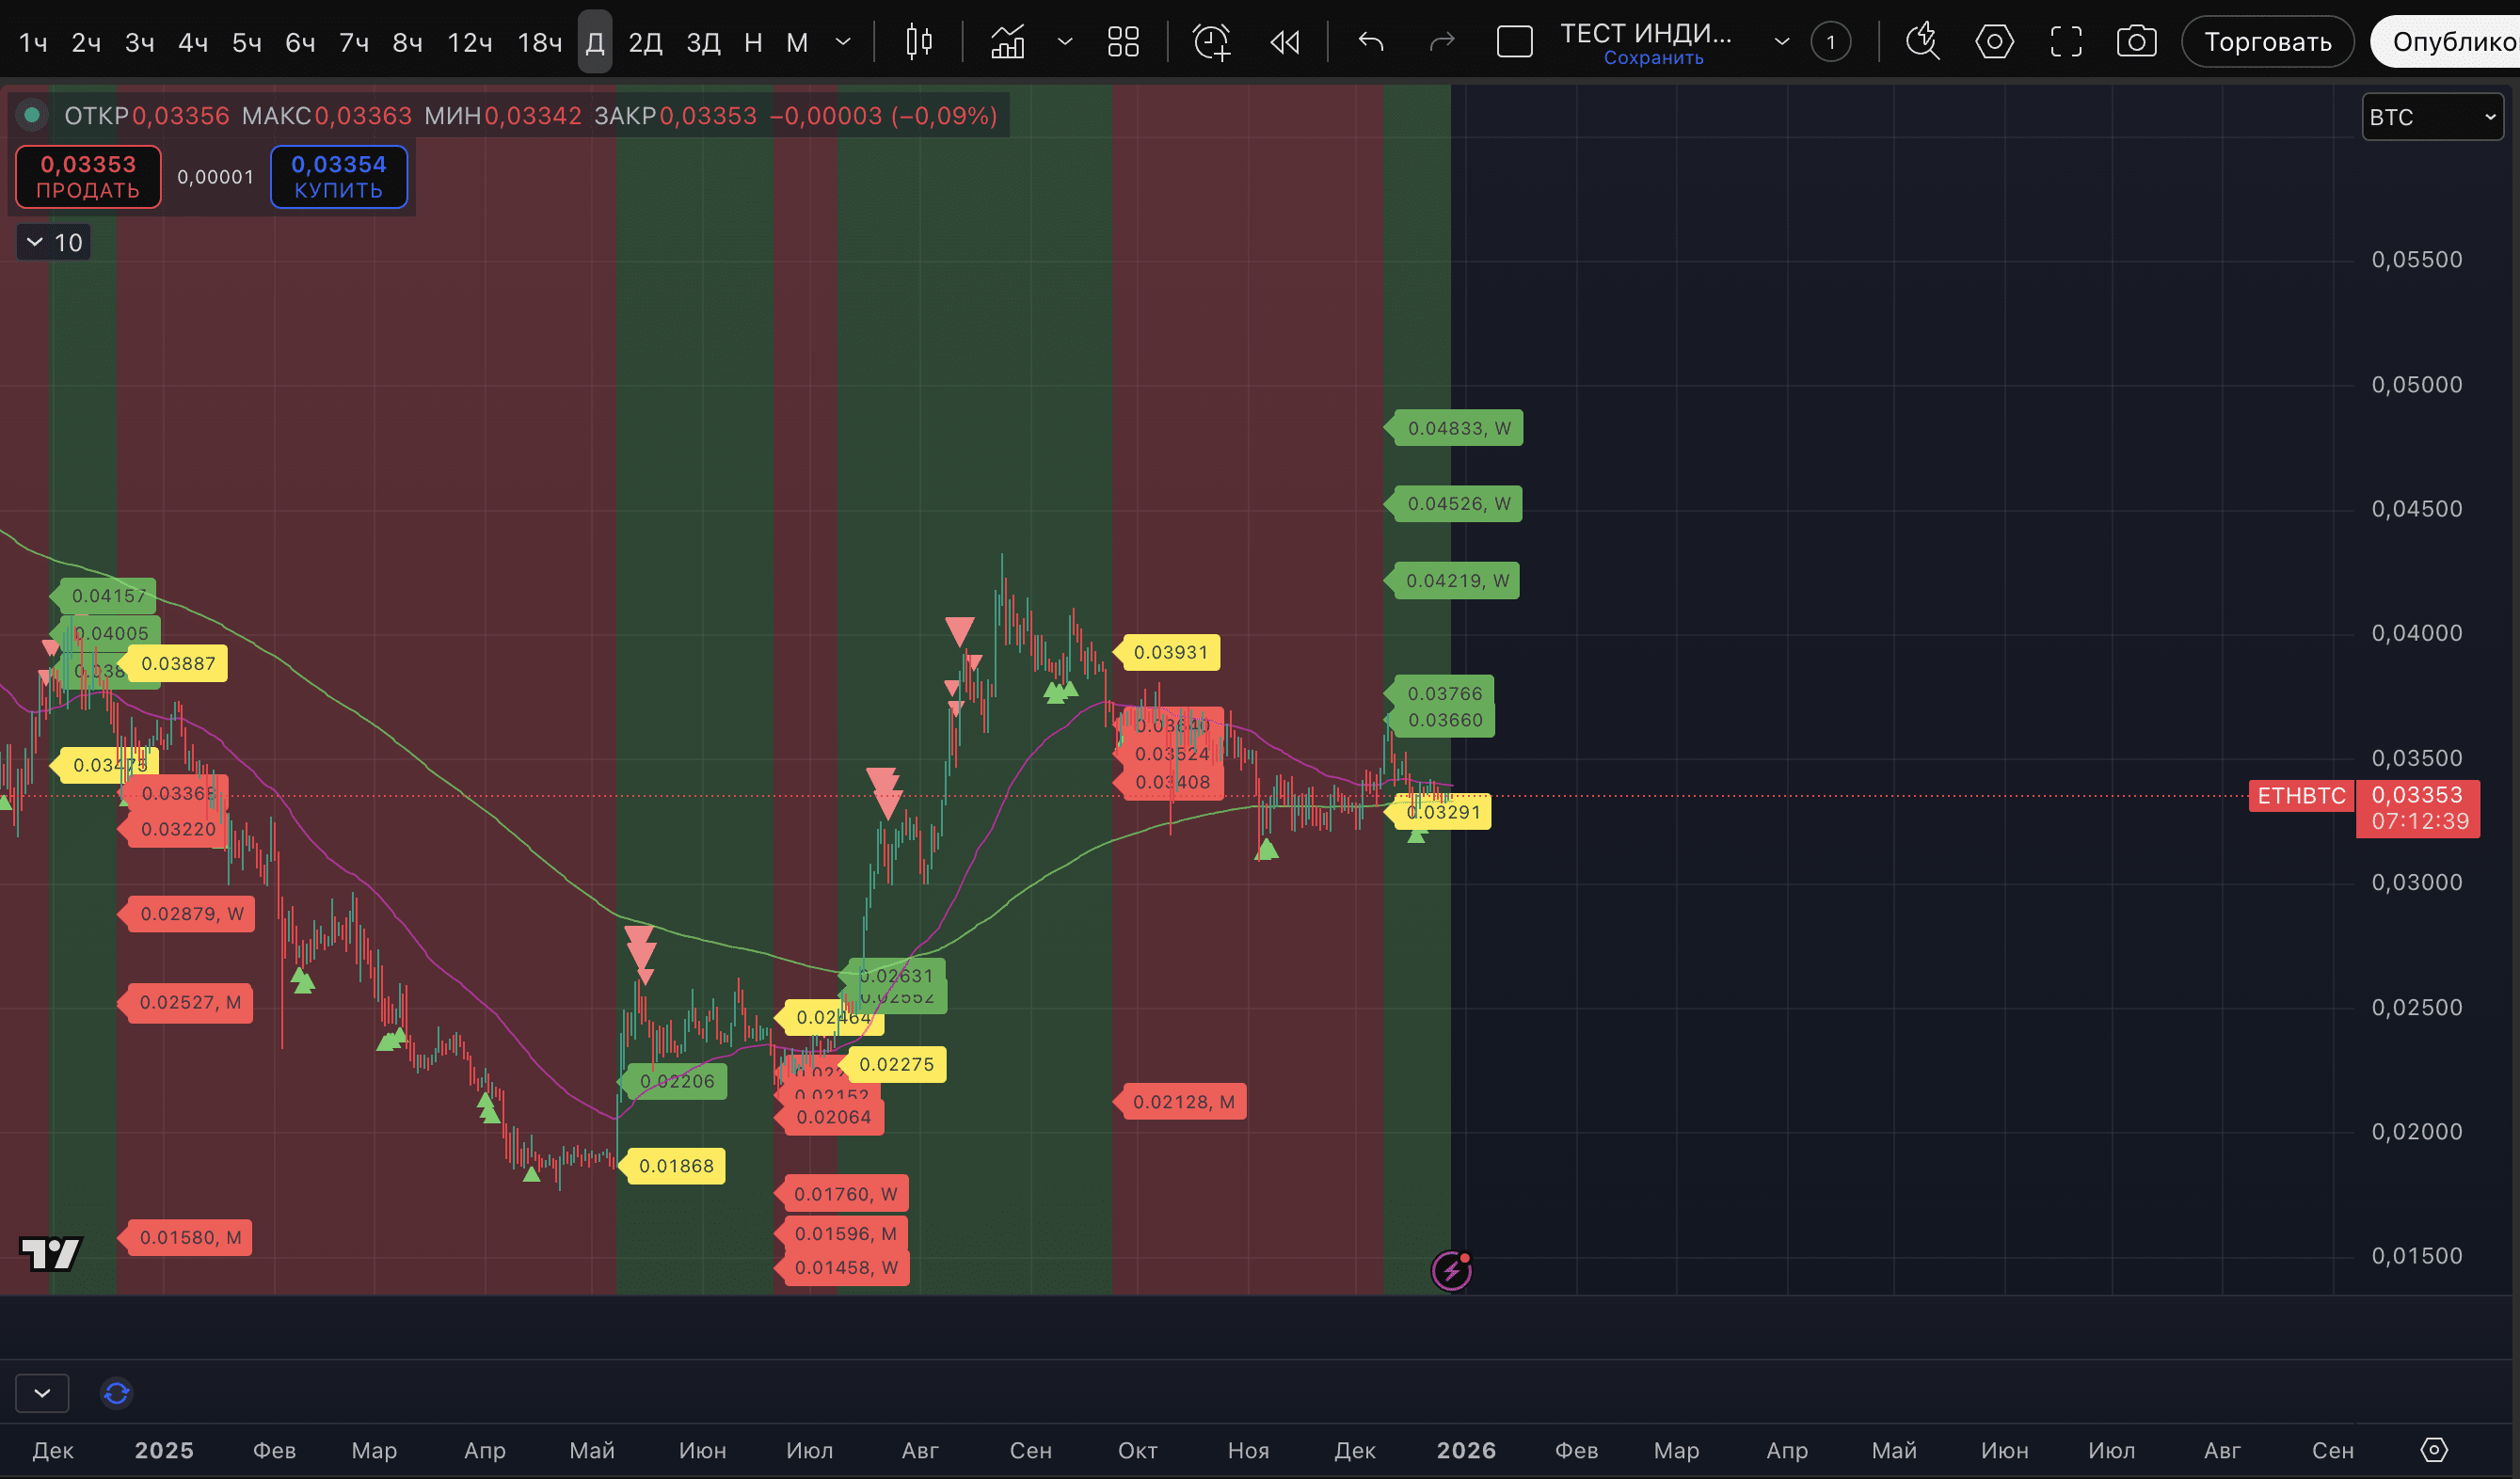Undo the last chart action
The height and width of the screenshot is (1479, 2520).
click(x=1371, y=42)
